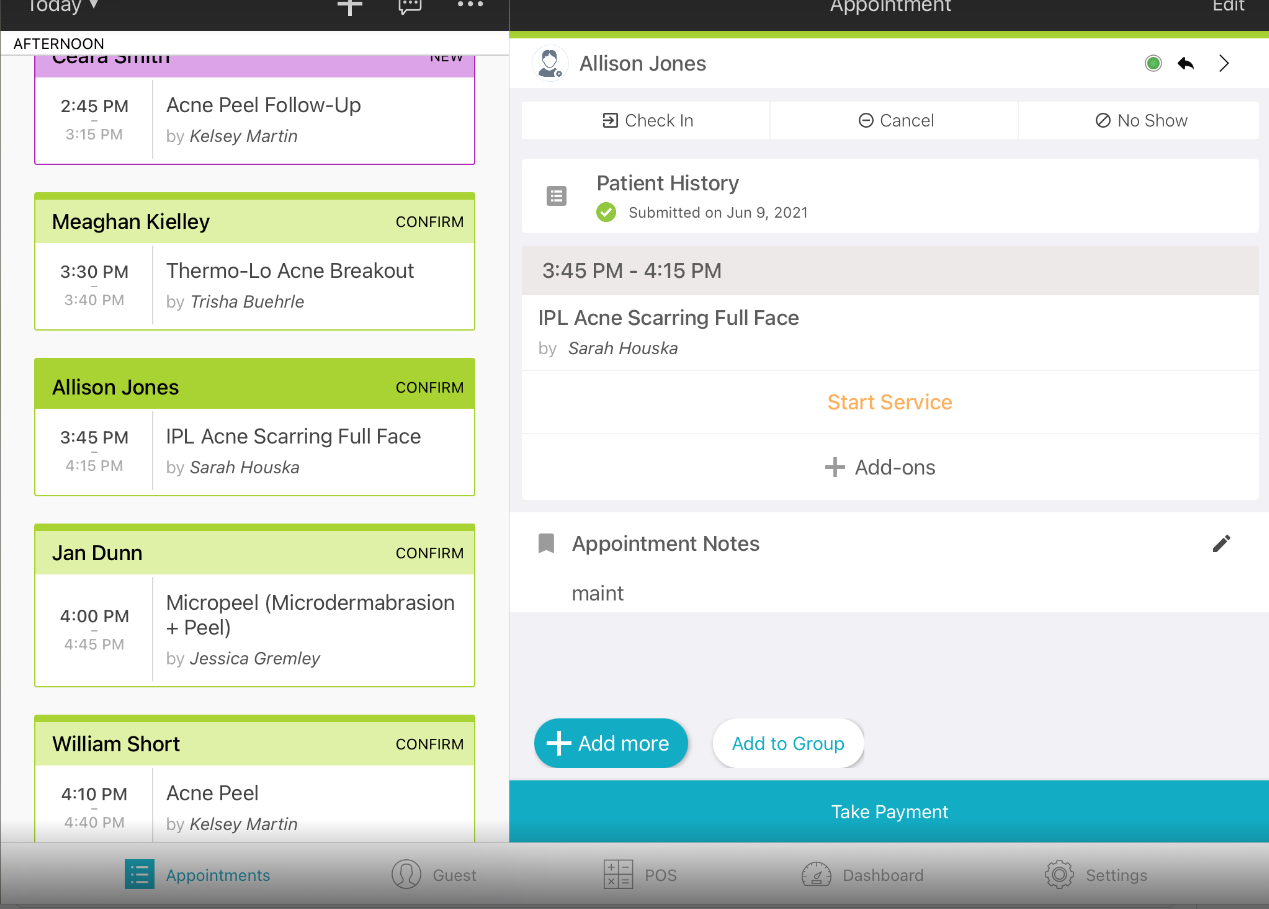Viewport: 1269px width, 909px height.
Task: Switch to Dashboard tab
Action: click(x=862, y=875)
